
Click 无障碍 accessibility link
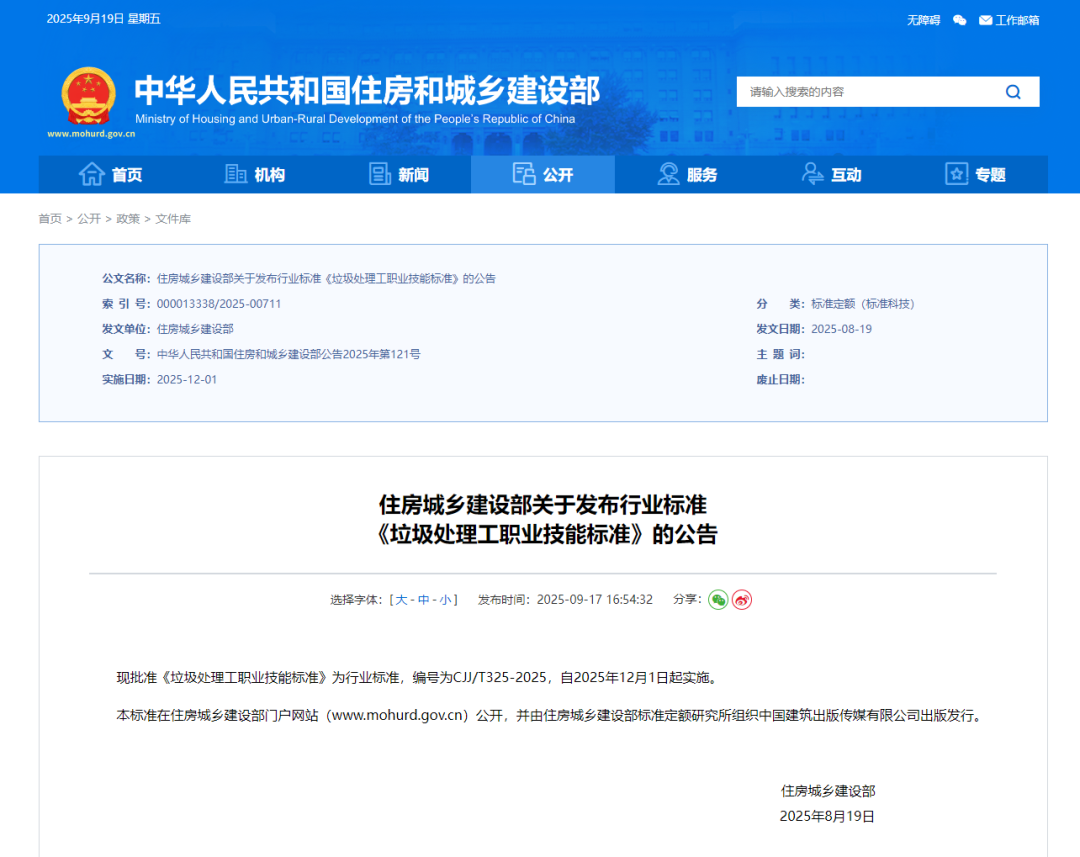point(923,20)
